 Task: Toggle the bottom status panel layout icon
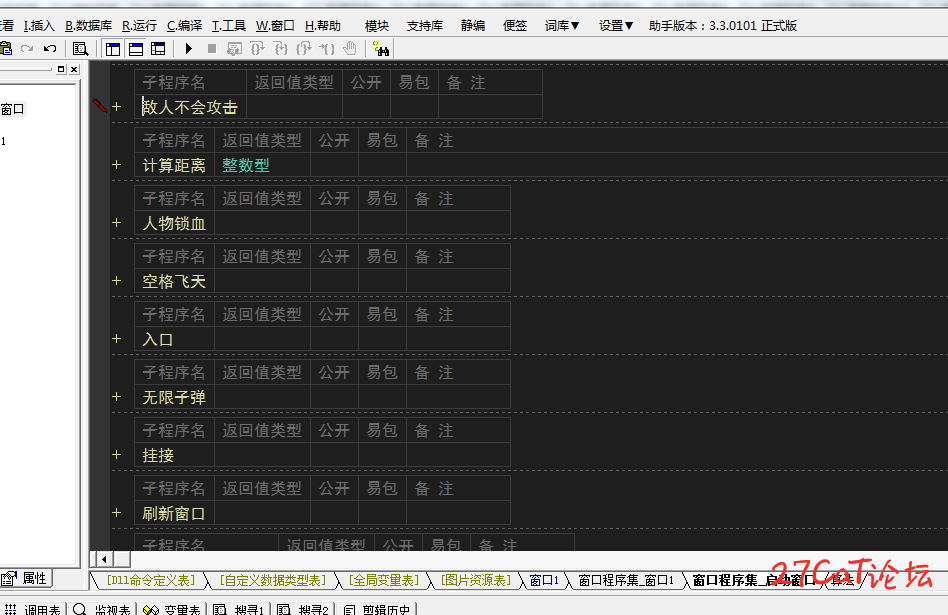click(x=136, y=48)
